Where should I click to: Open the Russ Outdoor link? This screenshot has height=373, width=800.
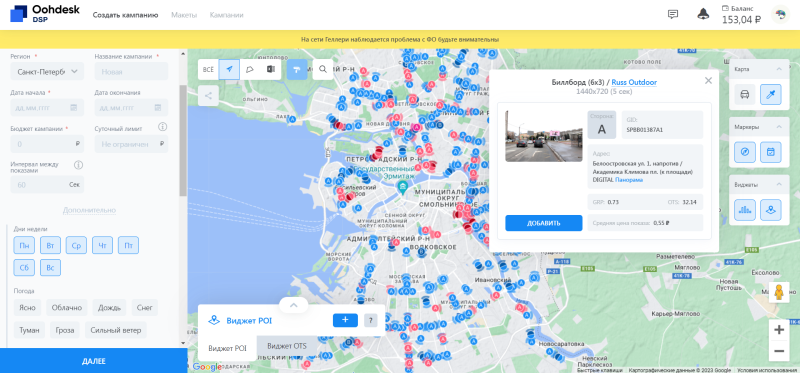coord(634,82)
